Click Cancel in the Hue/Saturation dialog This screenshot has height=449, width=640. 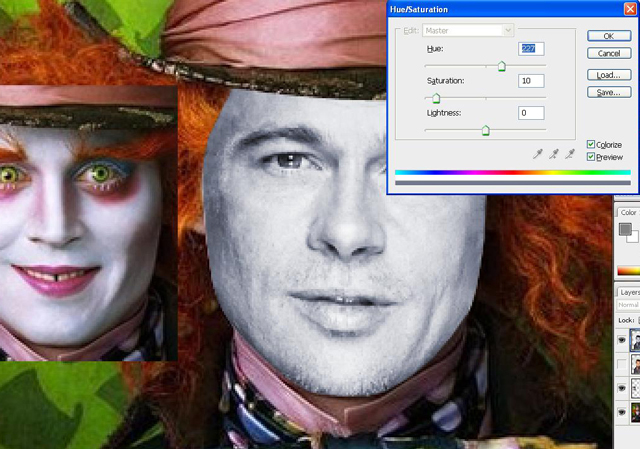(609, 53)
